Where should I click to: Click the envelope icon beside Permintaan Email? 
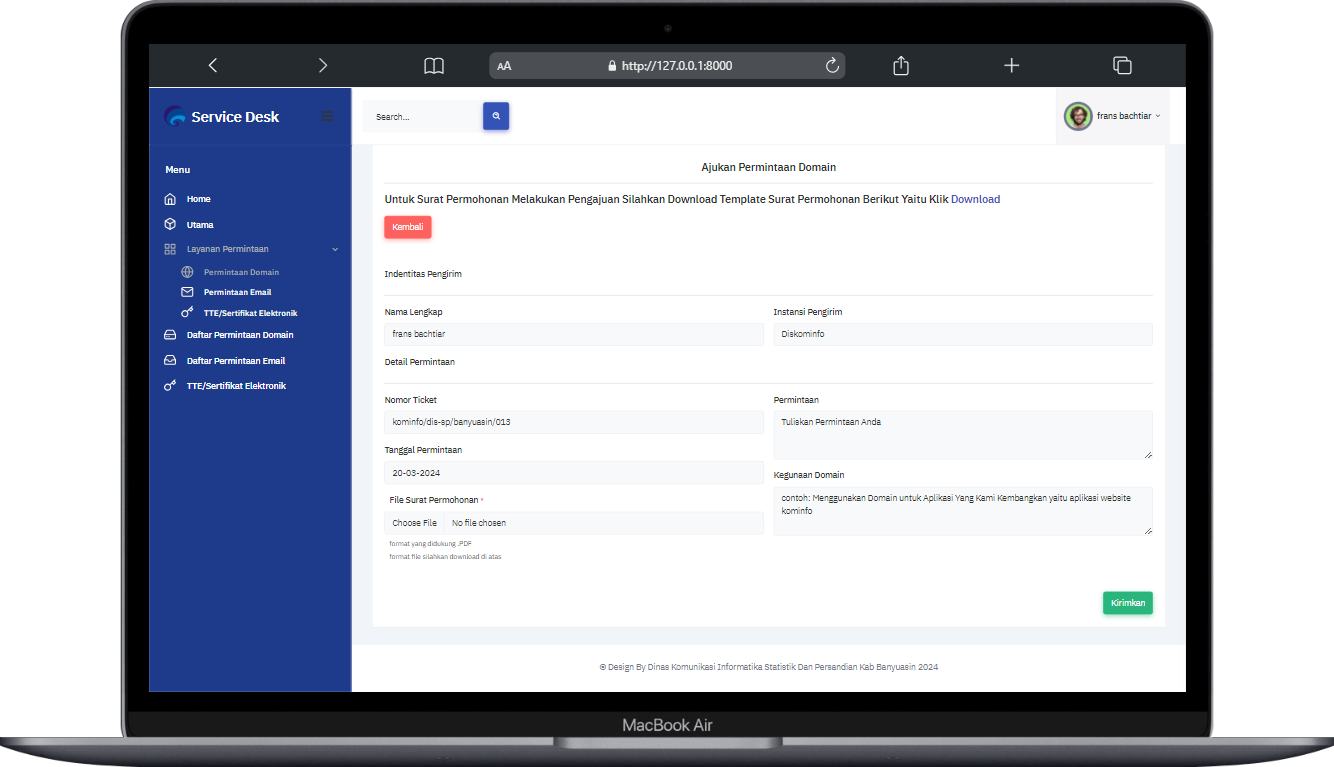click(187, 292)
